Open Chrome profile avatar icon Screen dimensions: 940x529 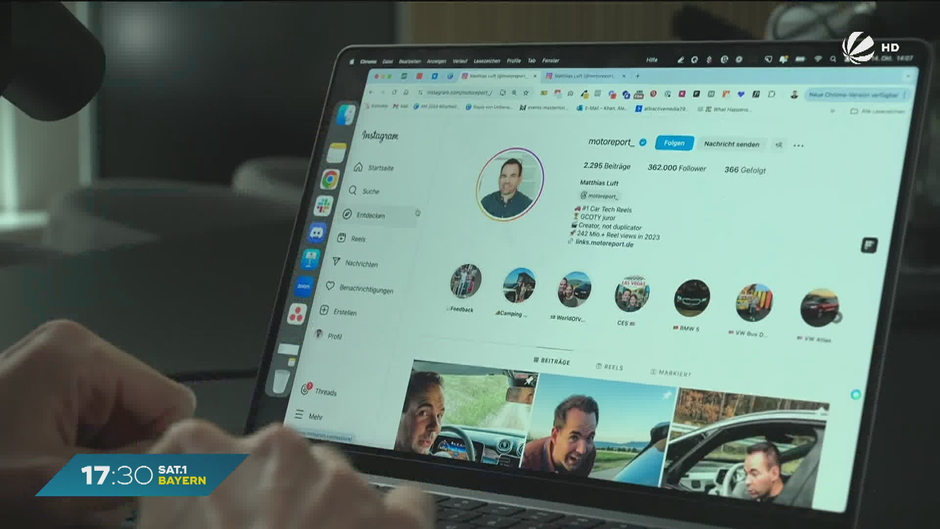[794, 95]
